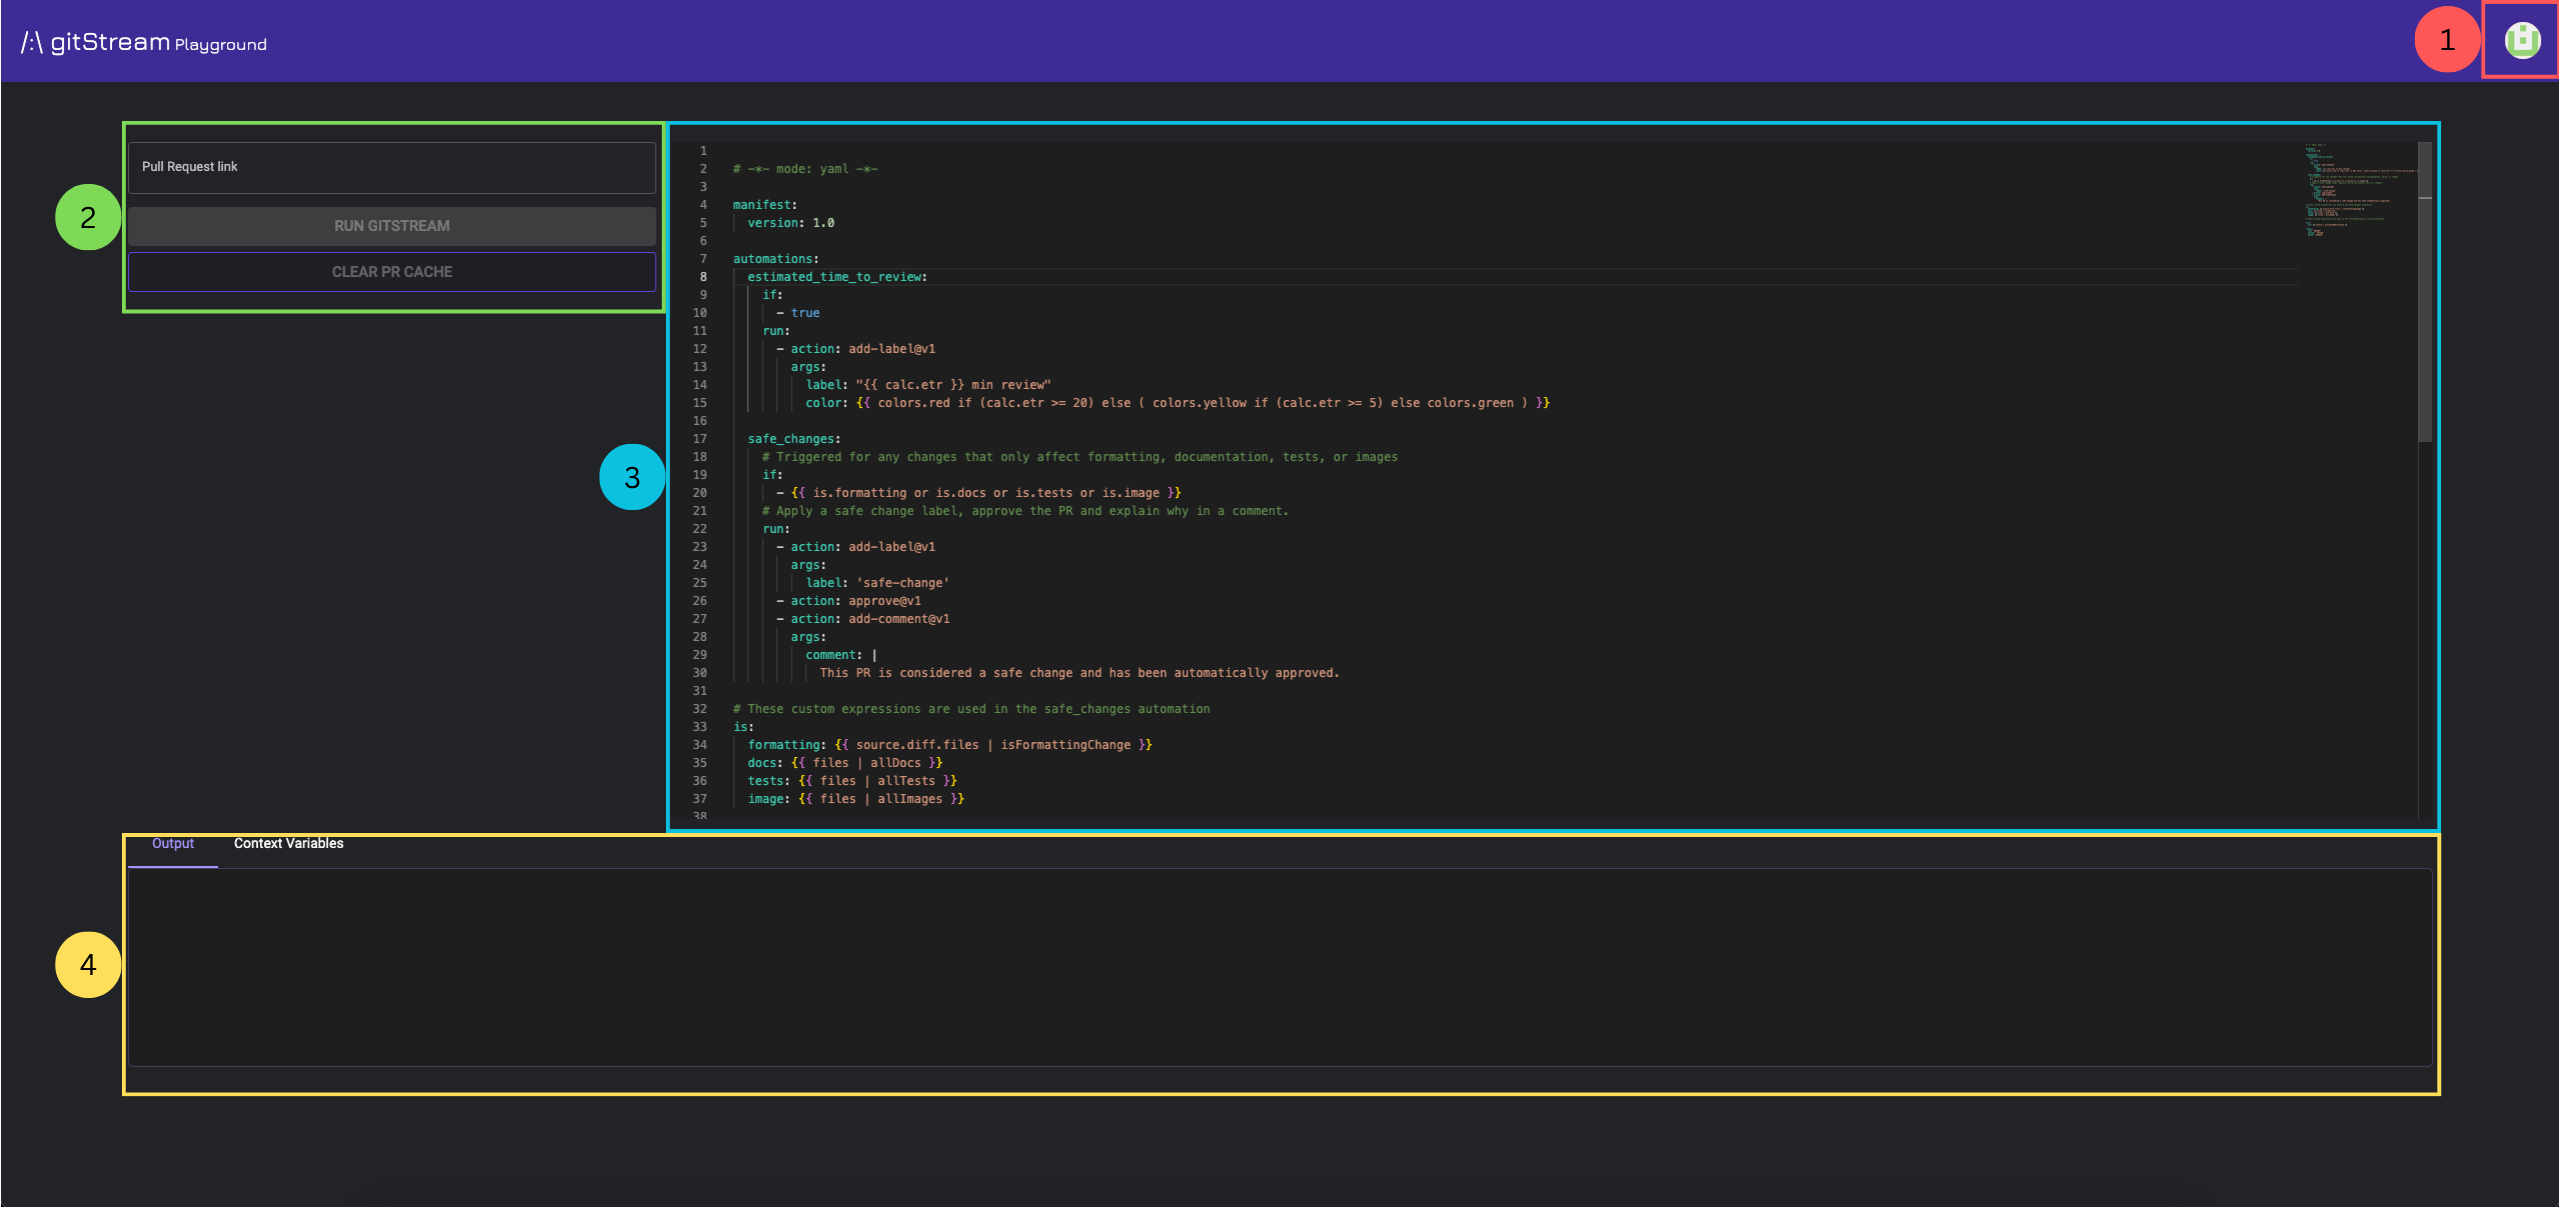
Task: Click the blue circle numbered 3
Action: click(x=632, y=478)
